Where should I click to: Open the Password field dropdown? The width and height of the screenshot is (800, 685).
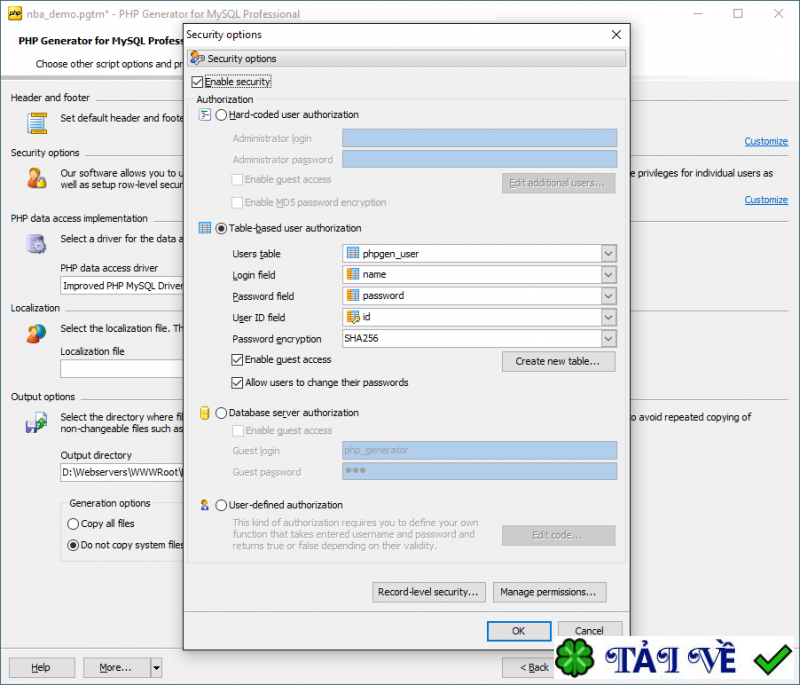click(x=608, y=296)
